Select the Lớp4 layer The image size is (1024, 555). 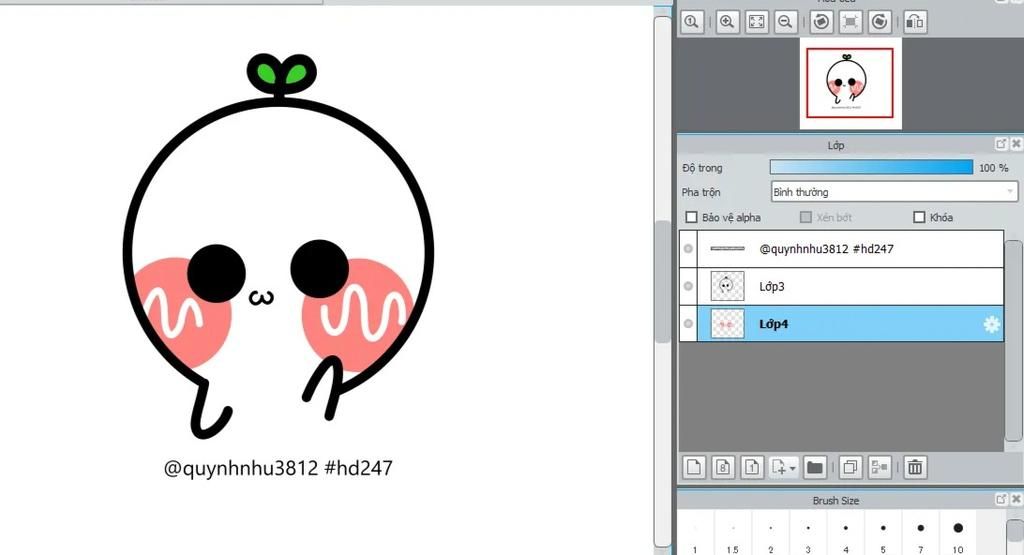click(x=850, y=324)
